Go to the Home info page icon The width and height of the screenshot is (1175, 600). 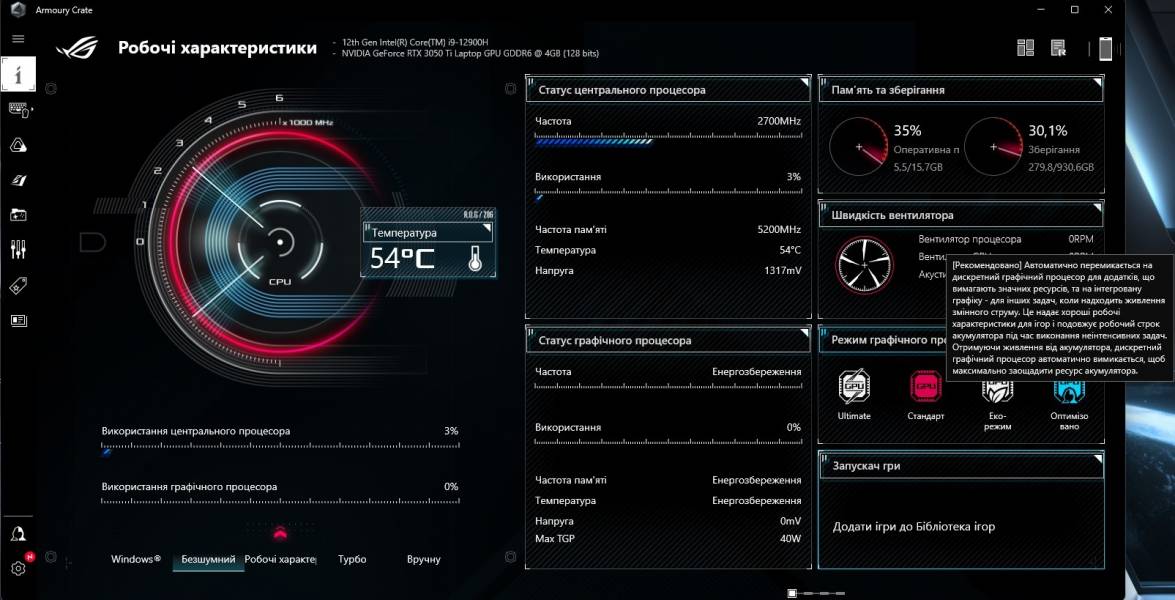[x=18, y=74]
